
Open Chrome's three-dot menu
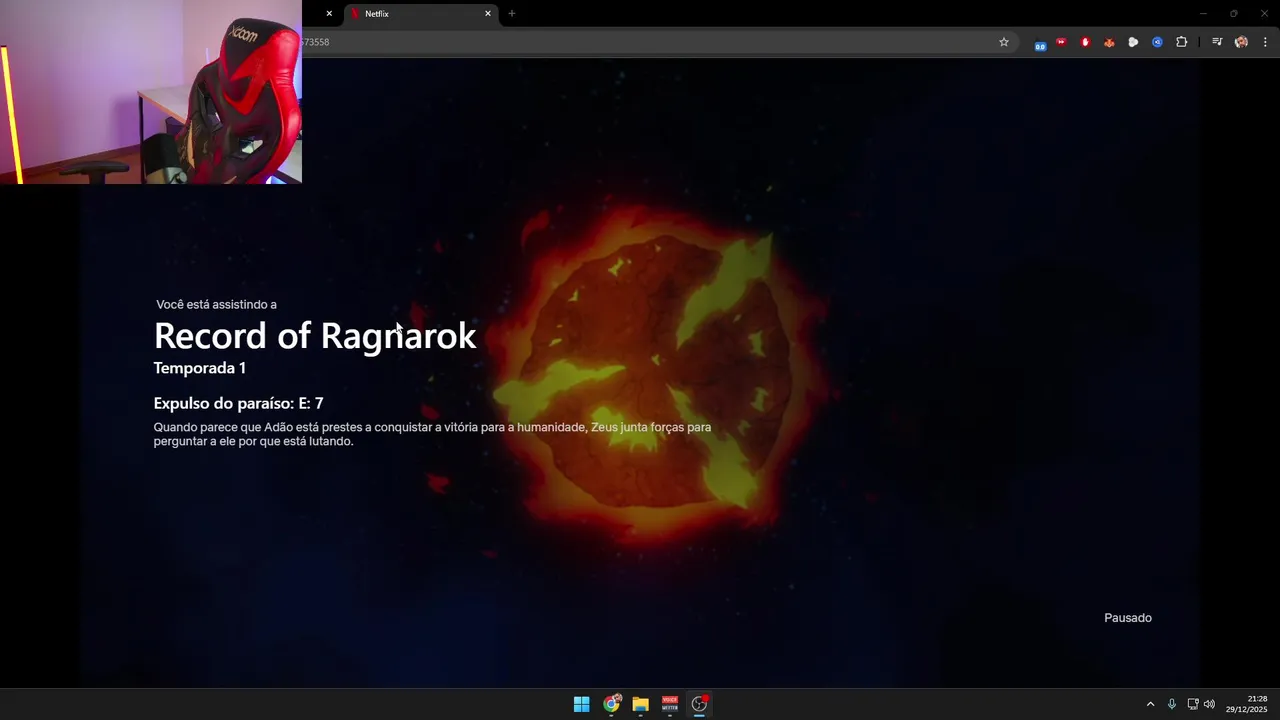(x=1265, y=42)
